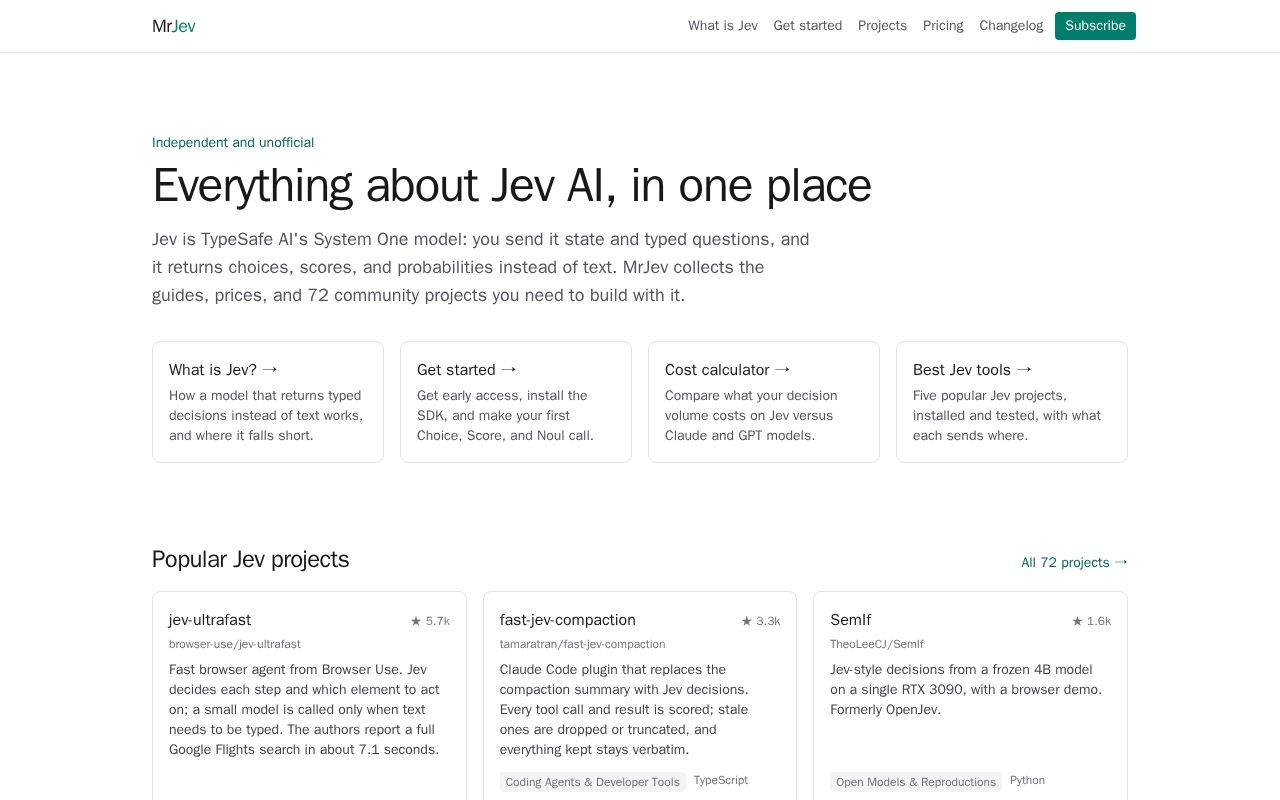1280x800 pixels.
Task: Click the Subscribe button
Action: point(1095,26)
